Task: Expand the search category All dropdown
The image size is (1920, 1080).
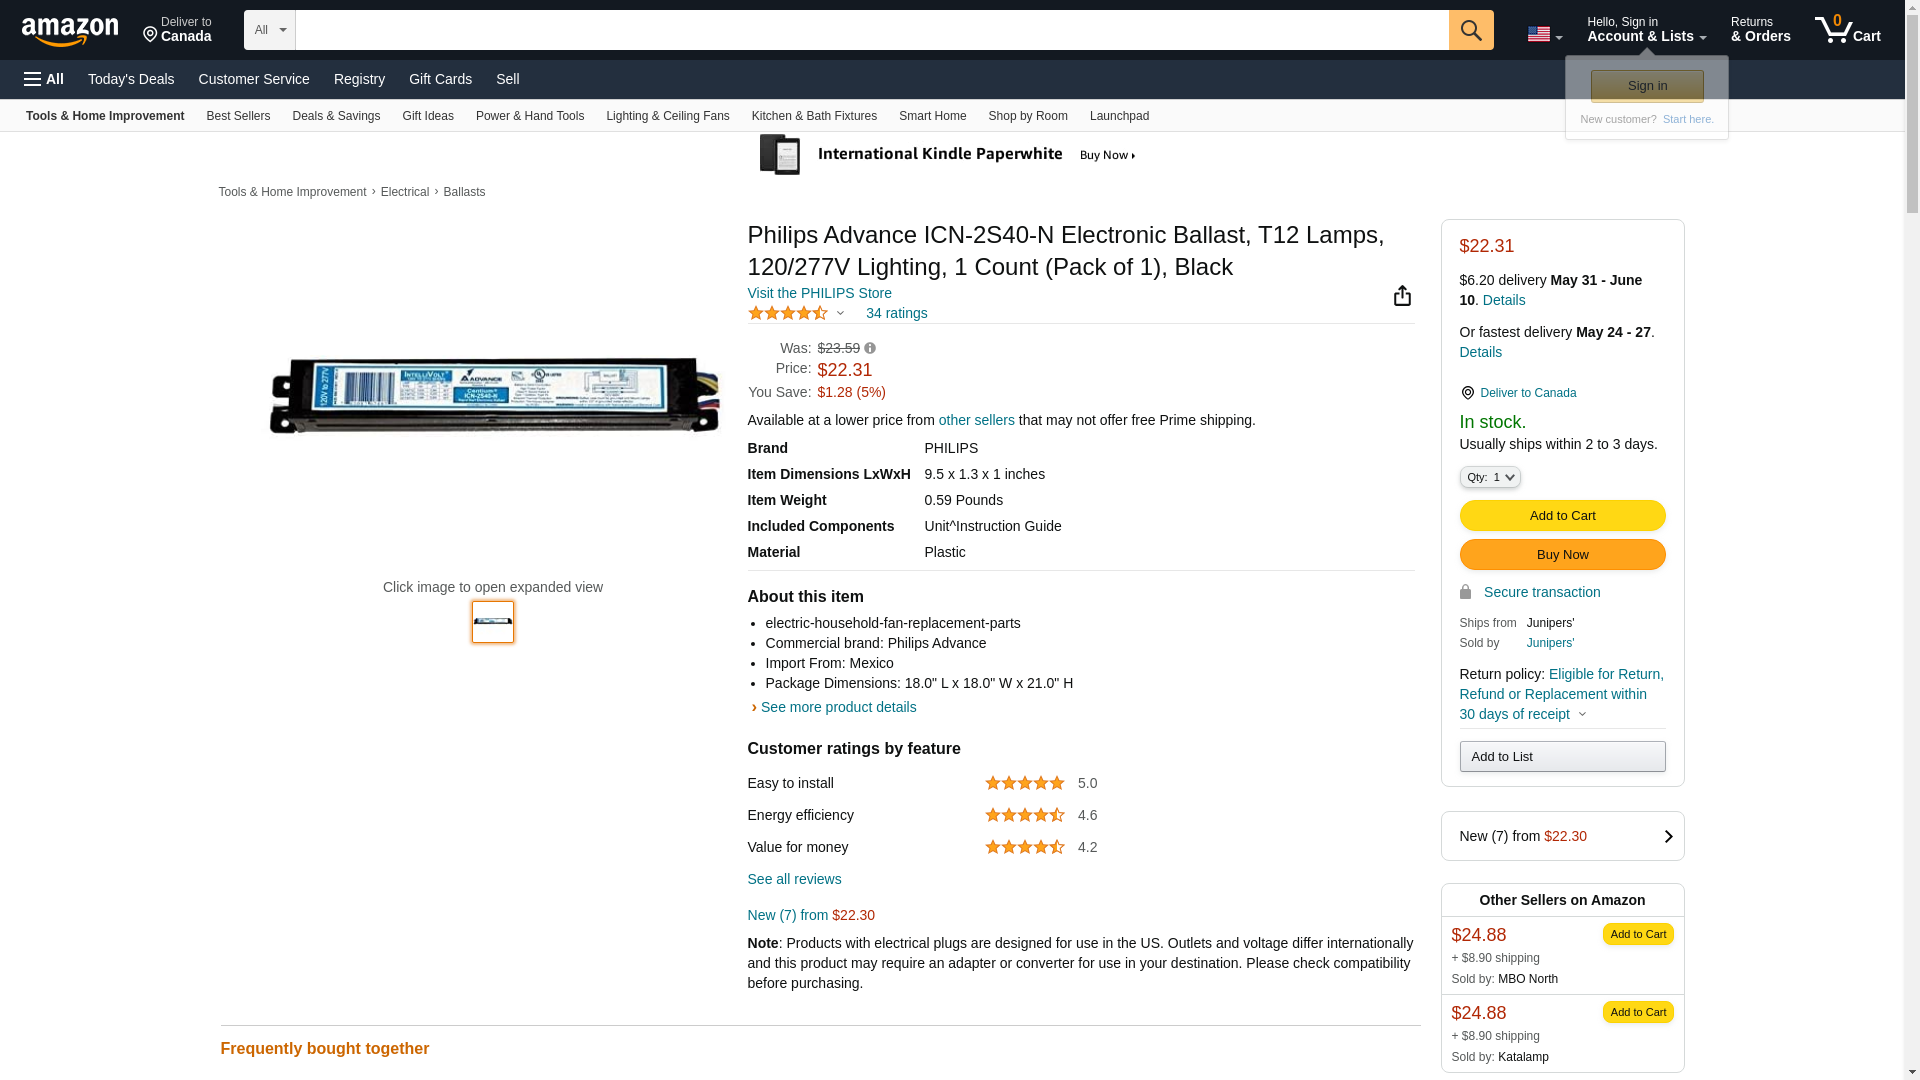Action: tap(269, 30)
